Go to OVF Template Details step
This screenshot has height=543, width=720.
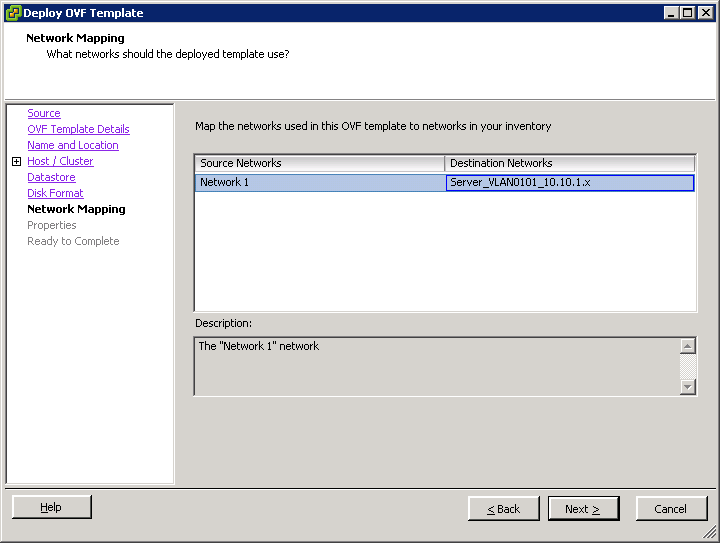(x=79, y=129)
